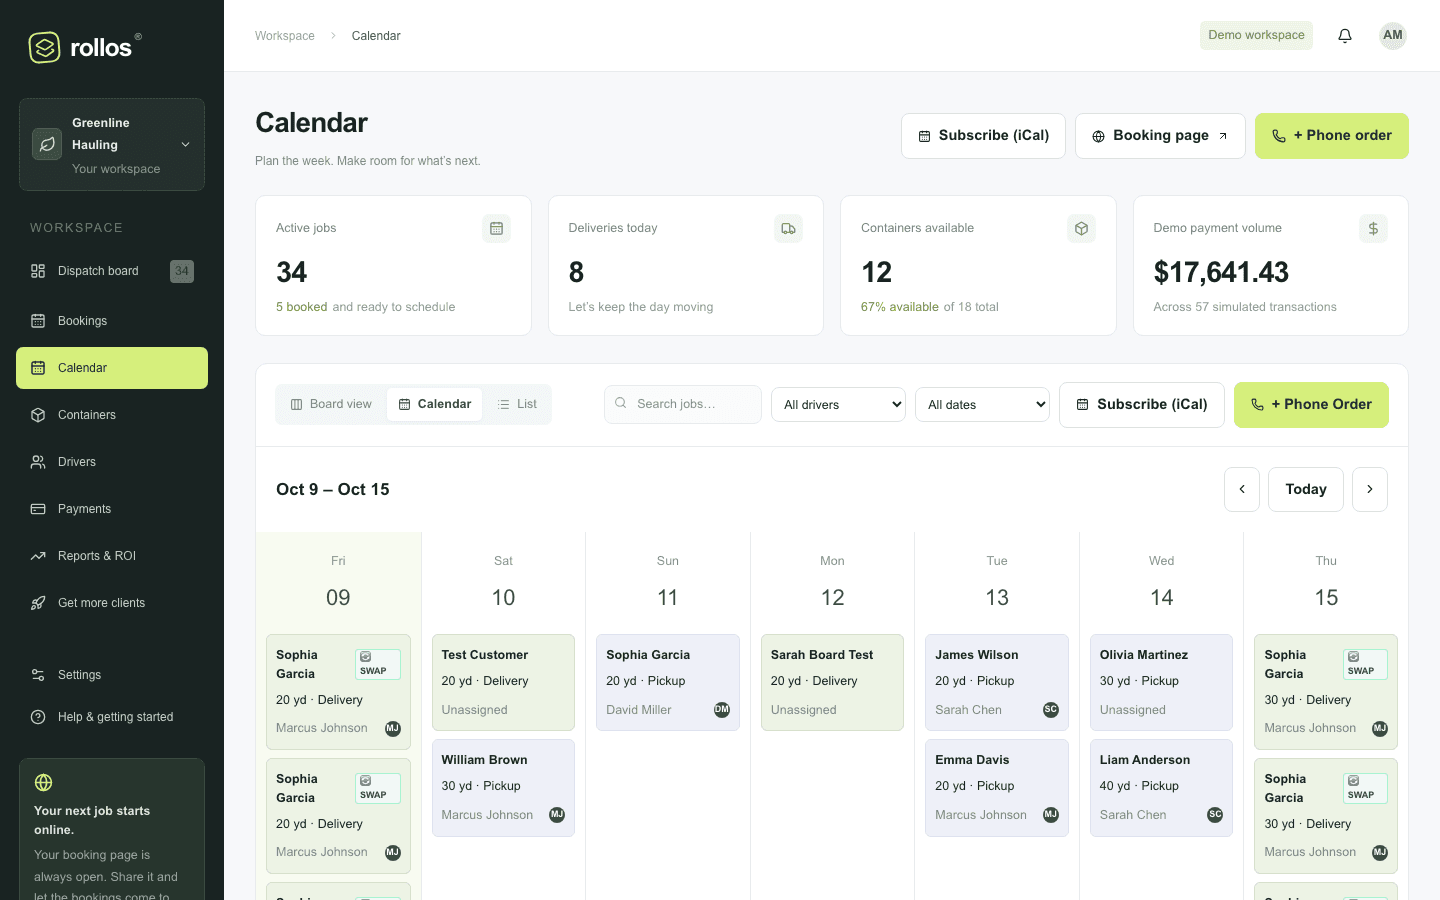This screenshot has height=900, width=1440.
Task: Select the Calendar view tab
Action: pos(435,404)
